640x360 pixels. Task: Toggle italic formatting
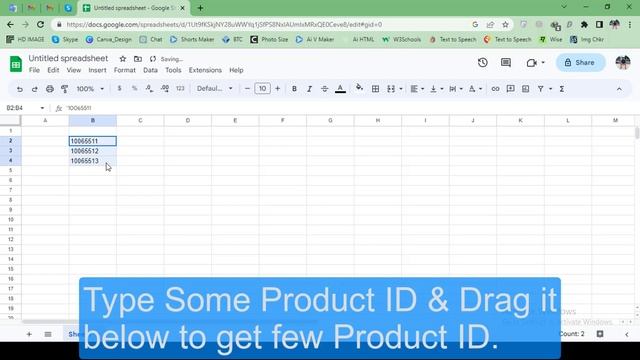pyautogui.click(x=309, y=89)
